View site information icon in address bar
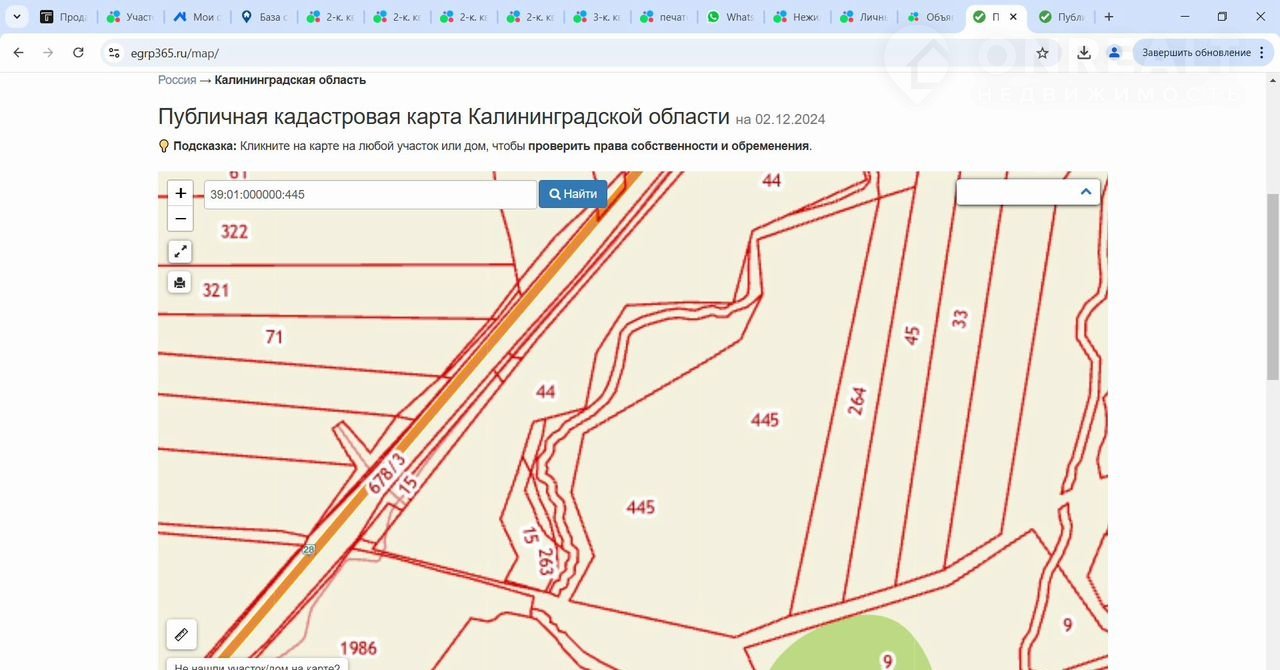Screen dimensions: 1280x670 coord(113,53)
